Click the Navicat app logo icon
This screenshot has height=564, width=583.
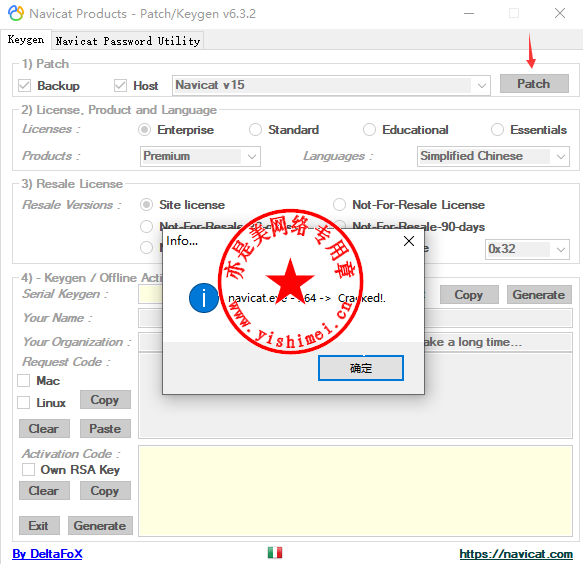pyautogui.click(x=16, y=13)
